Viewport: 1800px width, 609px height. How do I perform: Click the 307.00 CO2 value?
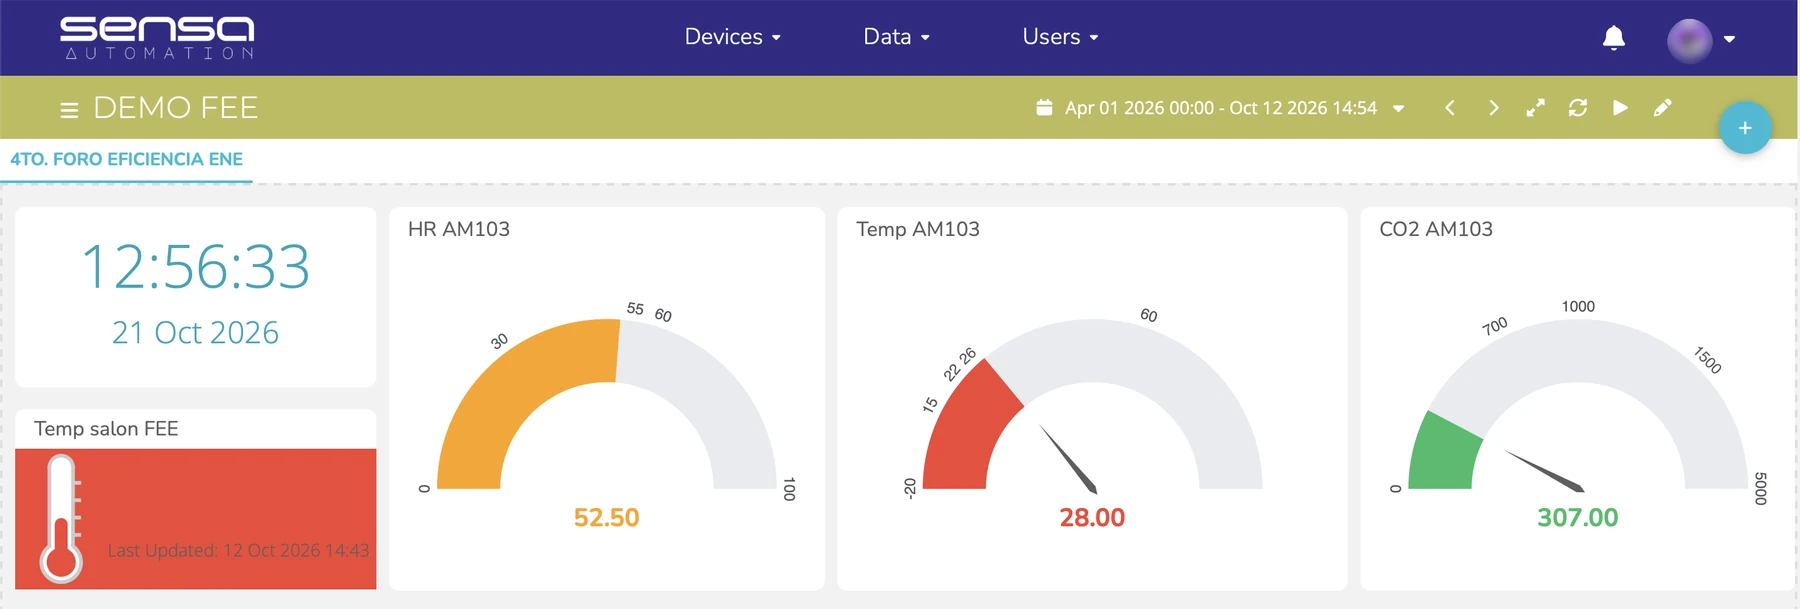[x=1577, y=517]
